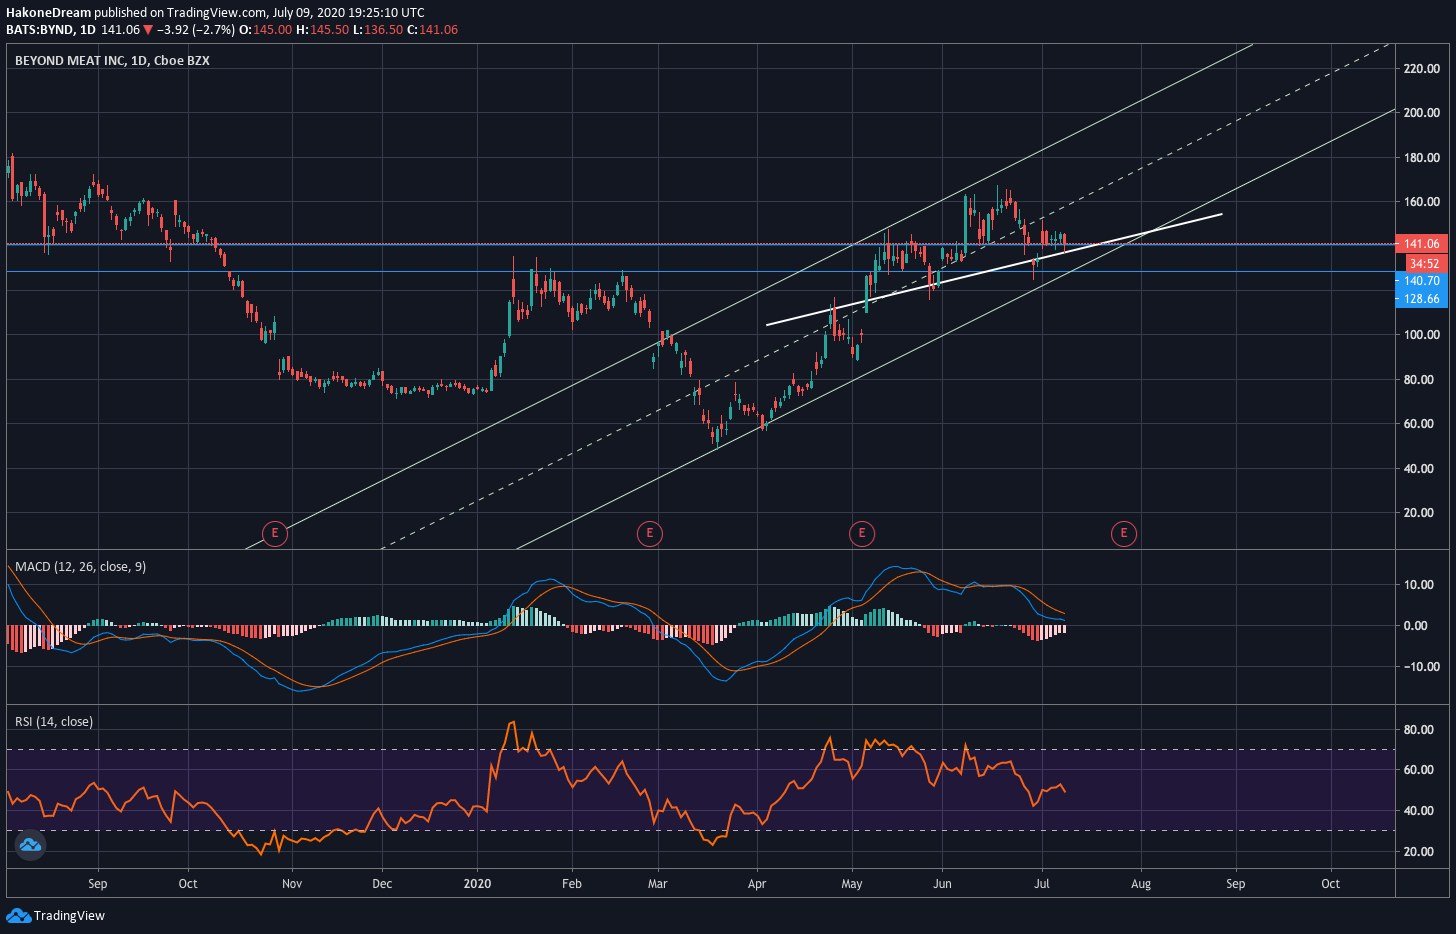The width and height of the screenshot is (1456, 934).
Task: Click the 40.00 RSI axis label
Action: click(1418, 811)
